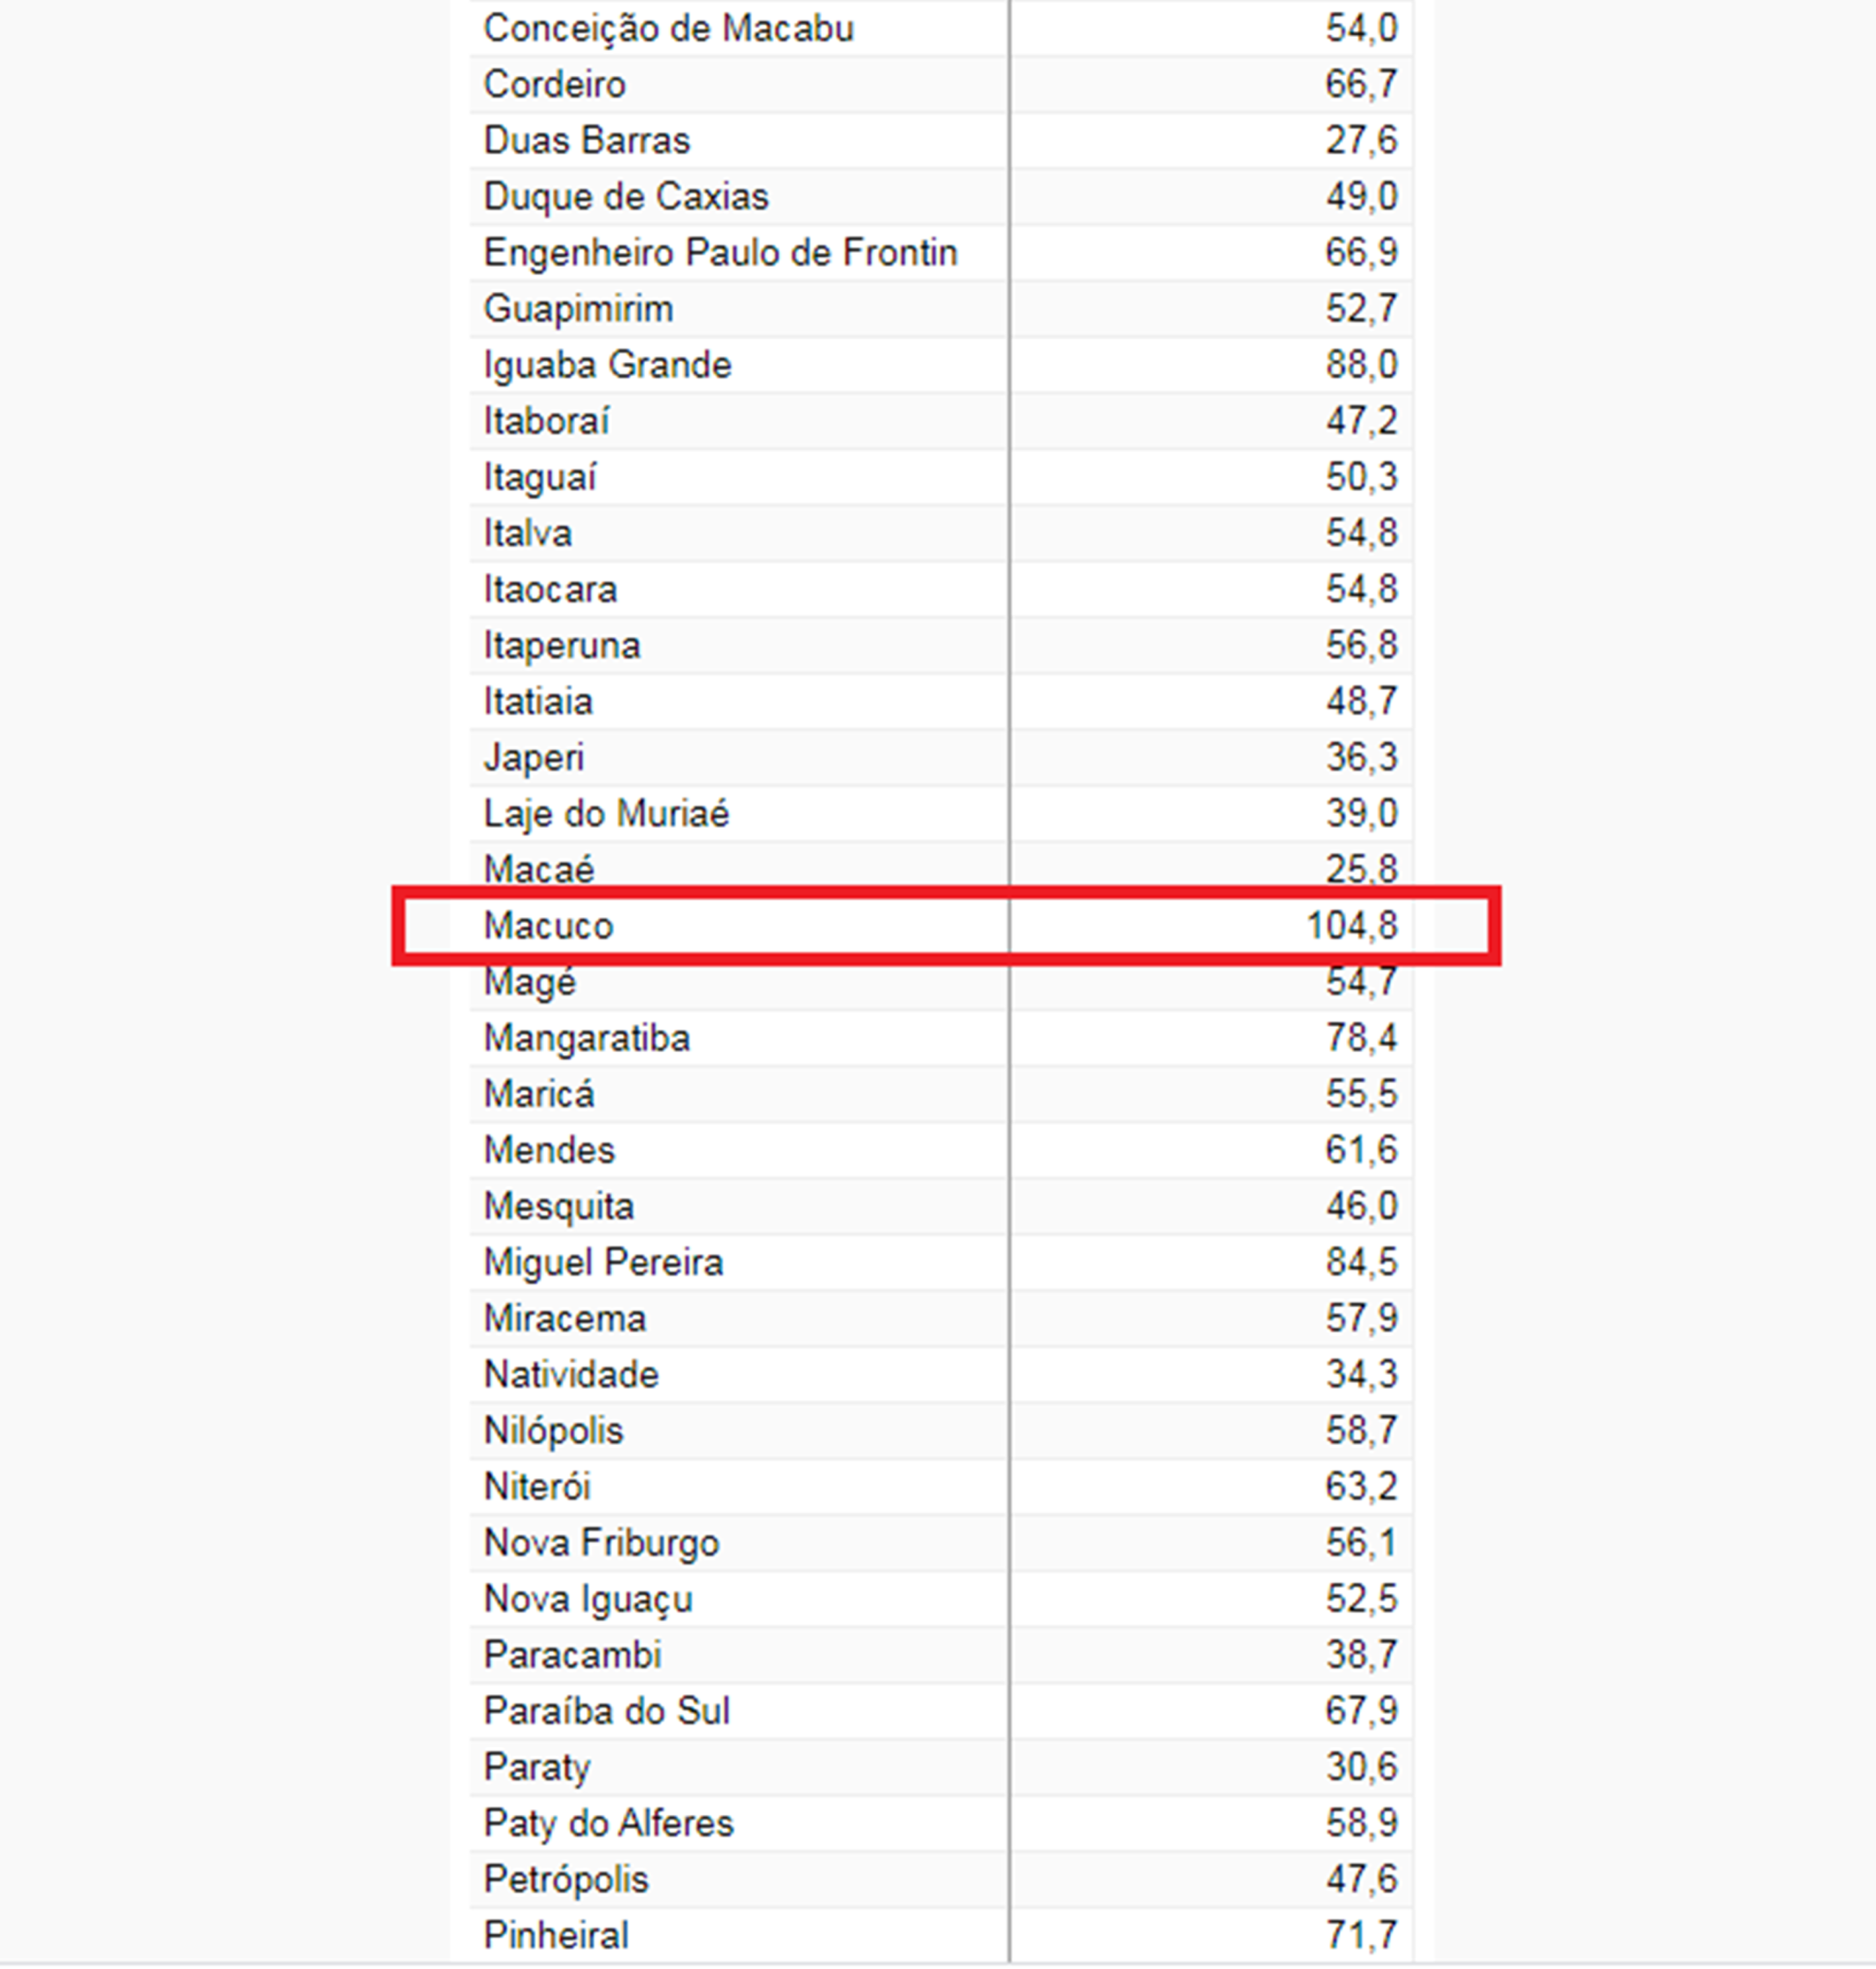The height and width of the screenshot is (1969, 1876).
Task: Click the Macuco row name
Action: tap(548, 926)
